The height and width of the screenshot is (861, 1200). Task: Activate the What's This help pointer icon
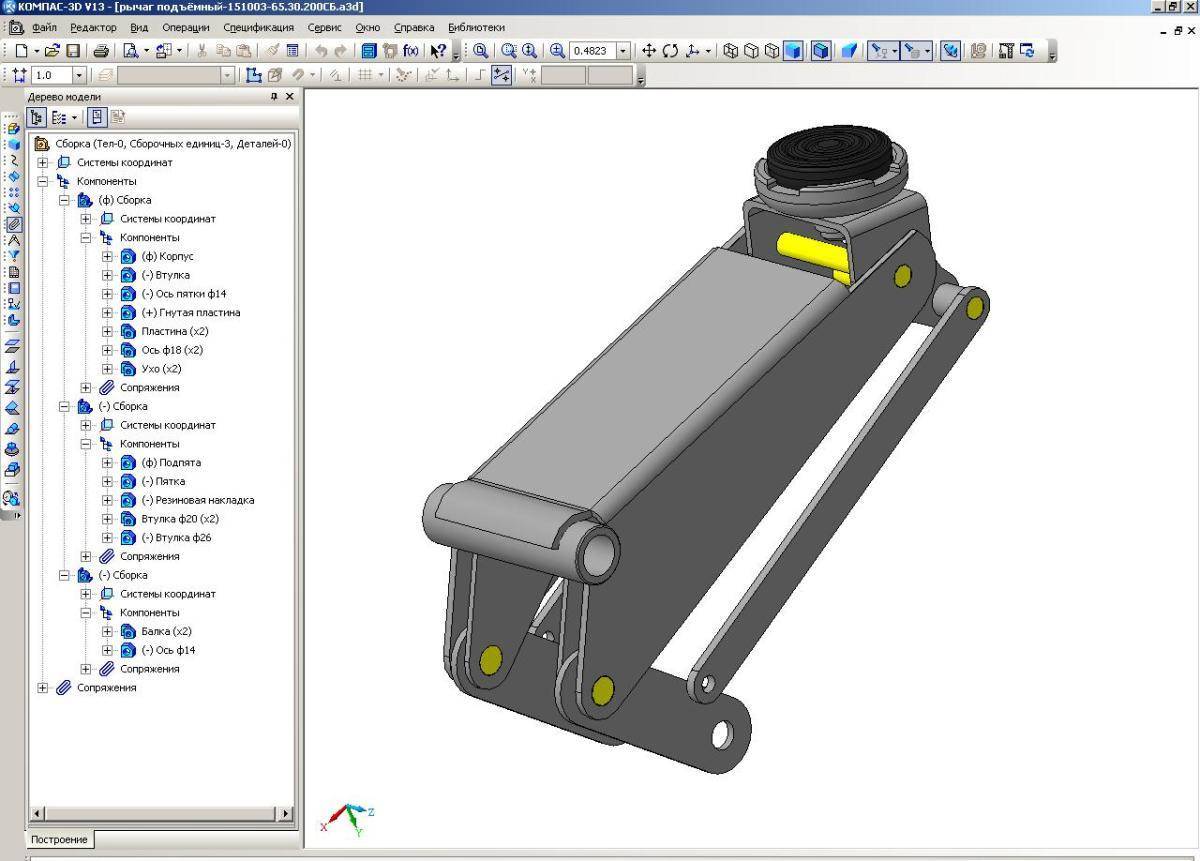(438, 50)
